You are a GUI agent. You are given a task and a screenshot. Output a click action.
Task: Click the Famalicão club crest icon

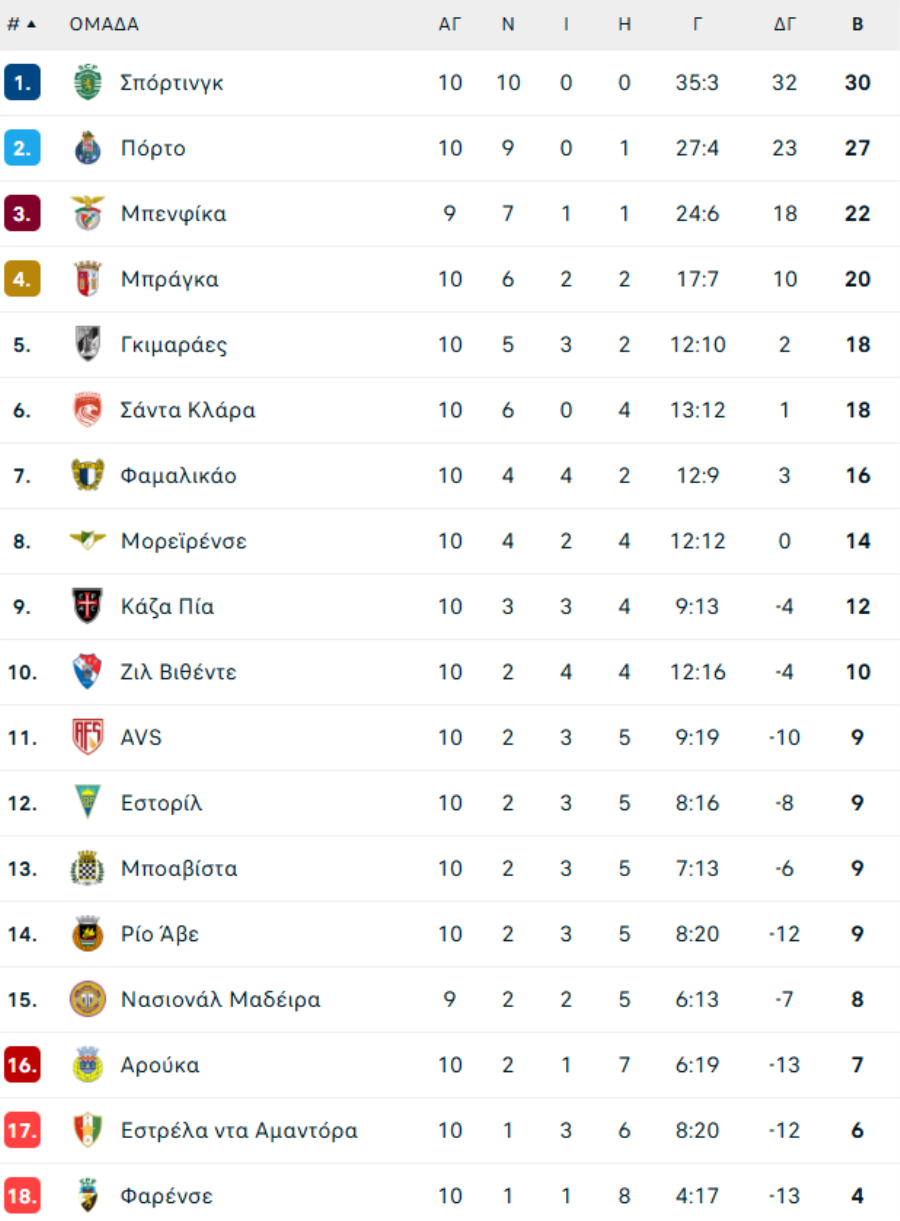pos(88,475)
